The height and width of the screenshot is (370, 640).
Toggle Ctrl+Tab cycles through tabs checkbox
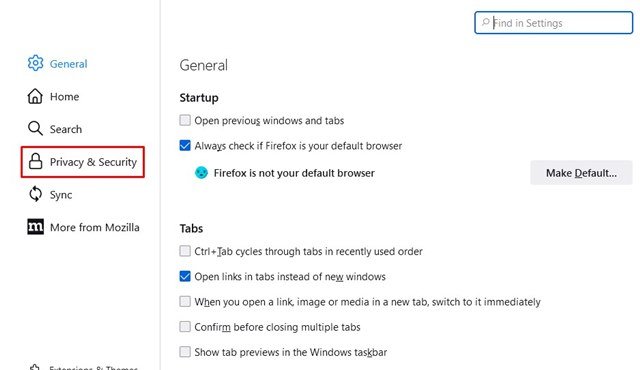(x=185, y=250)
